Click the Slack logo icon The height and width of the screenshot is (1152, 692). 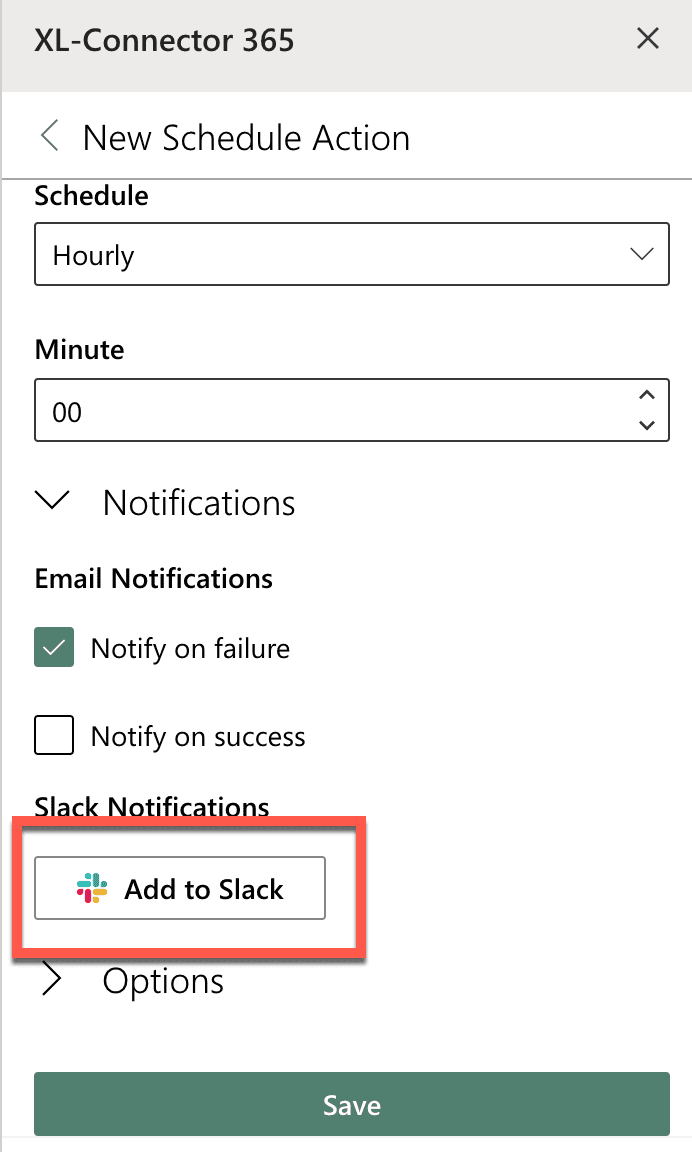pos(94,888)
